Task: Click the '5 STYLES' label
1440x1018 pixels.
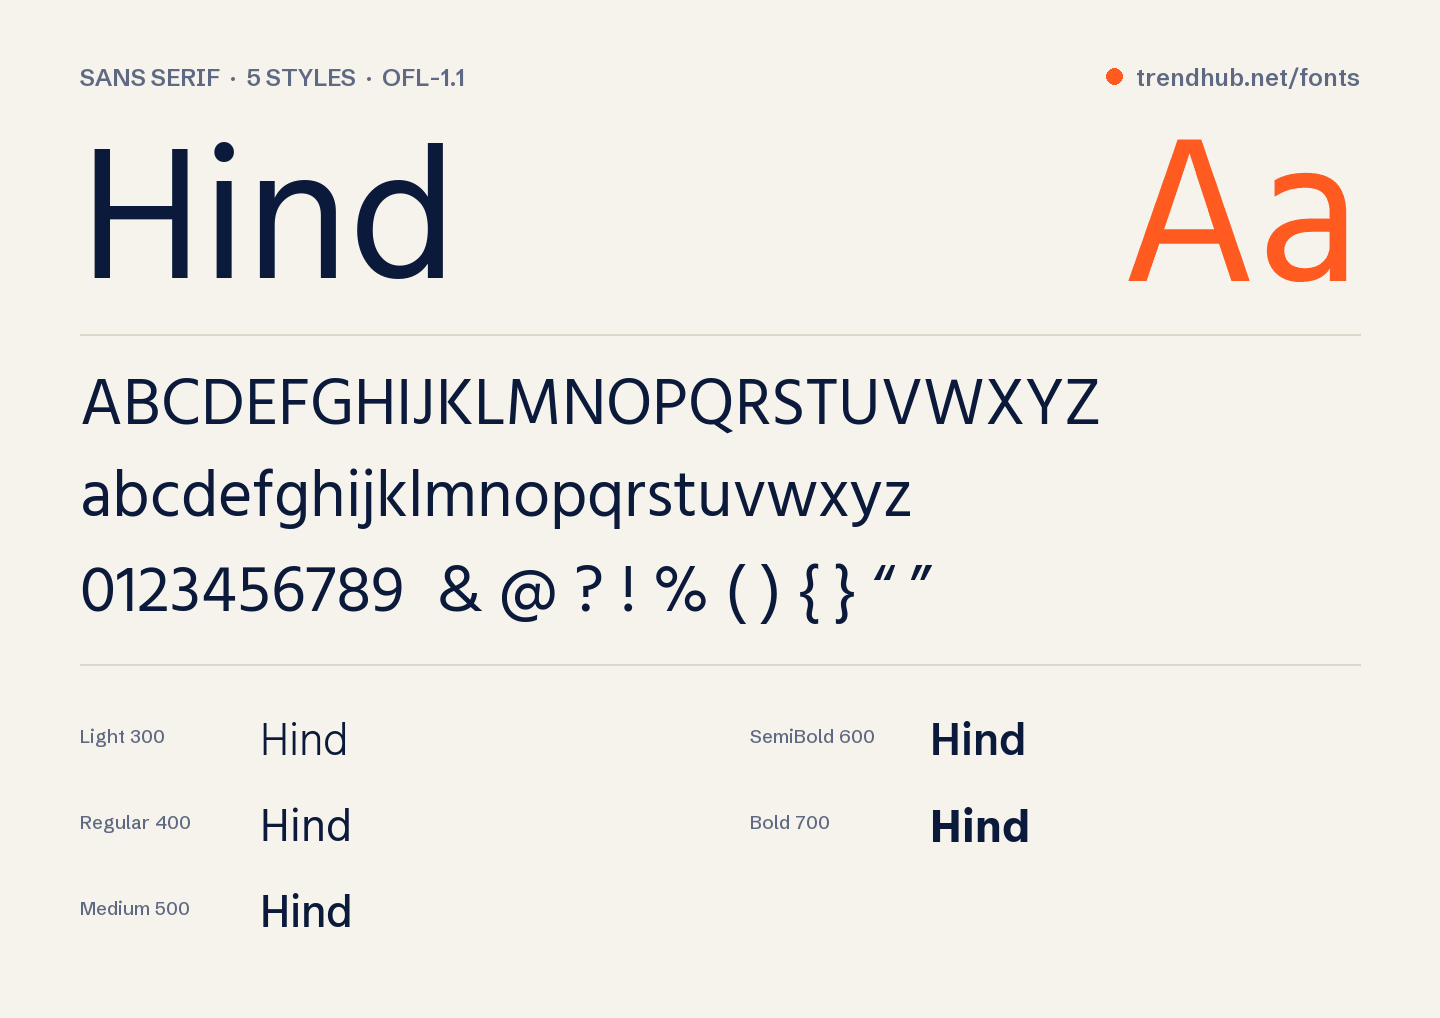Action: (x=301, y=78)
